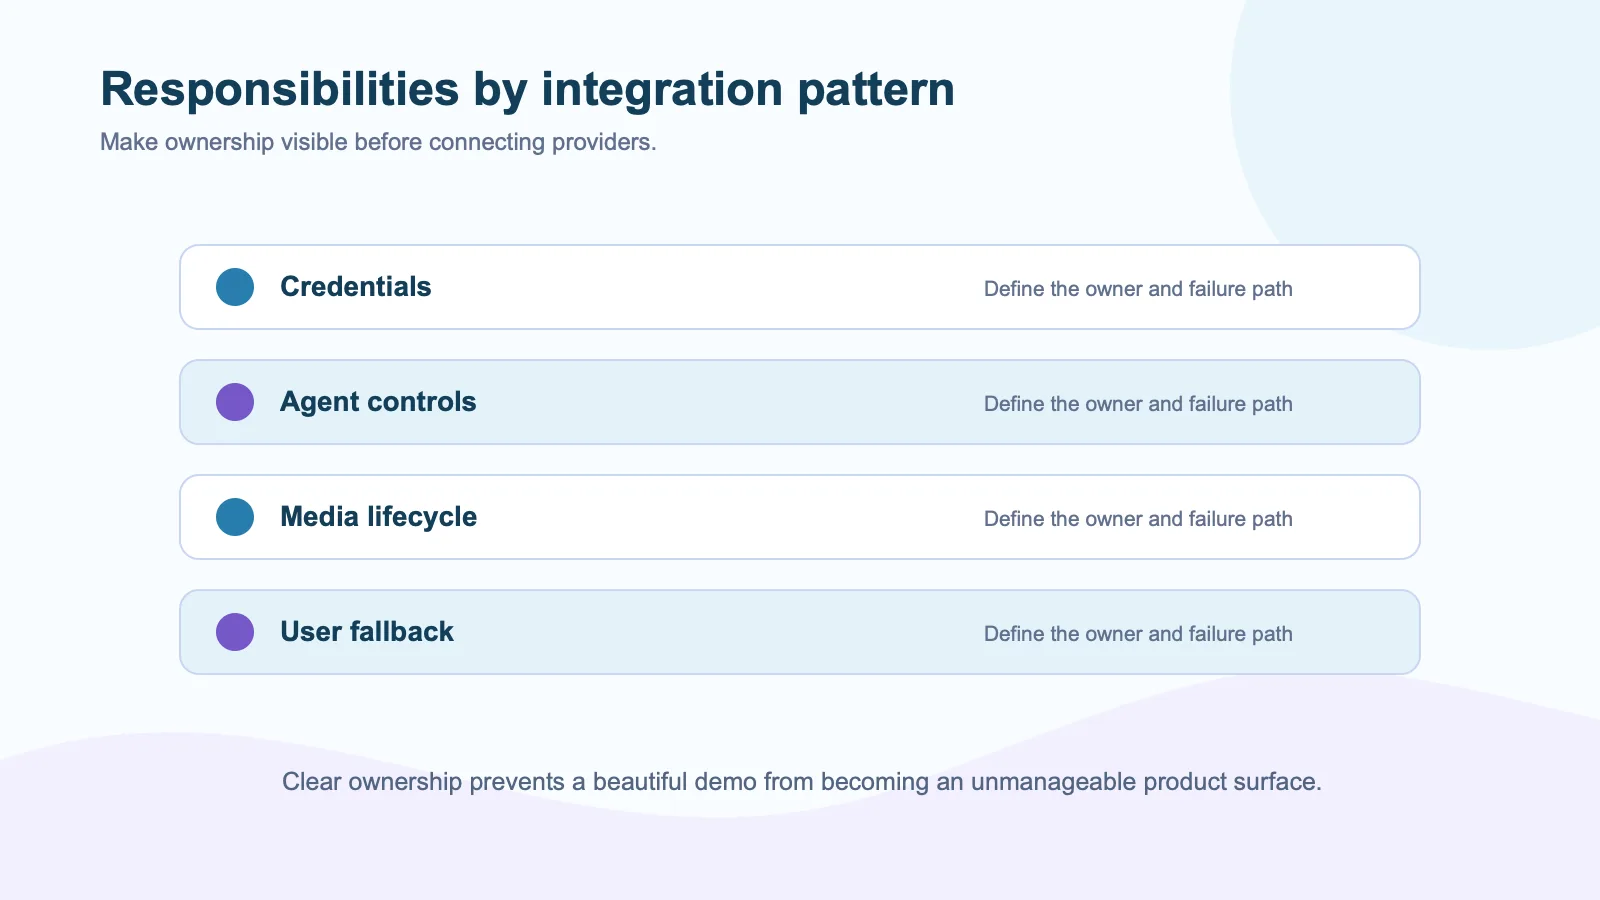Screen dimensions: 1600x900
Task: Select the Credentials label
Action: pos(356,287)
